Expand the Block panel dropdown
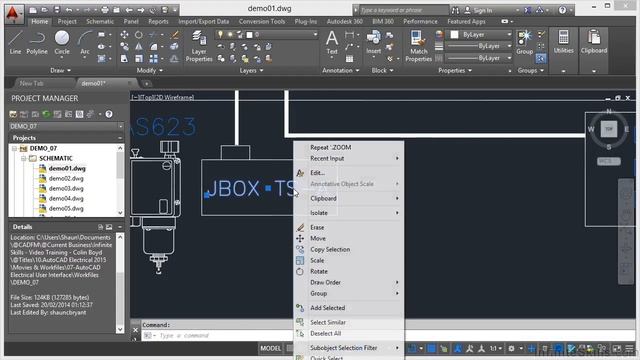 tap(382, 70)
